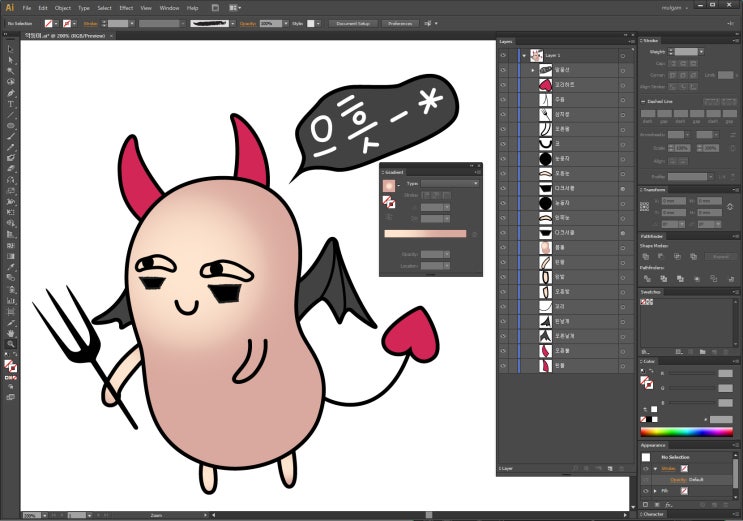Image resolution: width=743 pixels, height=521 pixels.
Task: Select the Lasso tool
Action: (x=10, y=82)
